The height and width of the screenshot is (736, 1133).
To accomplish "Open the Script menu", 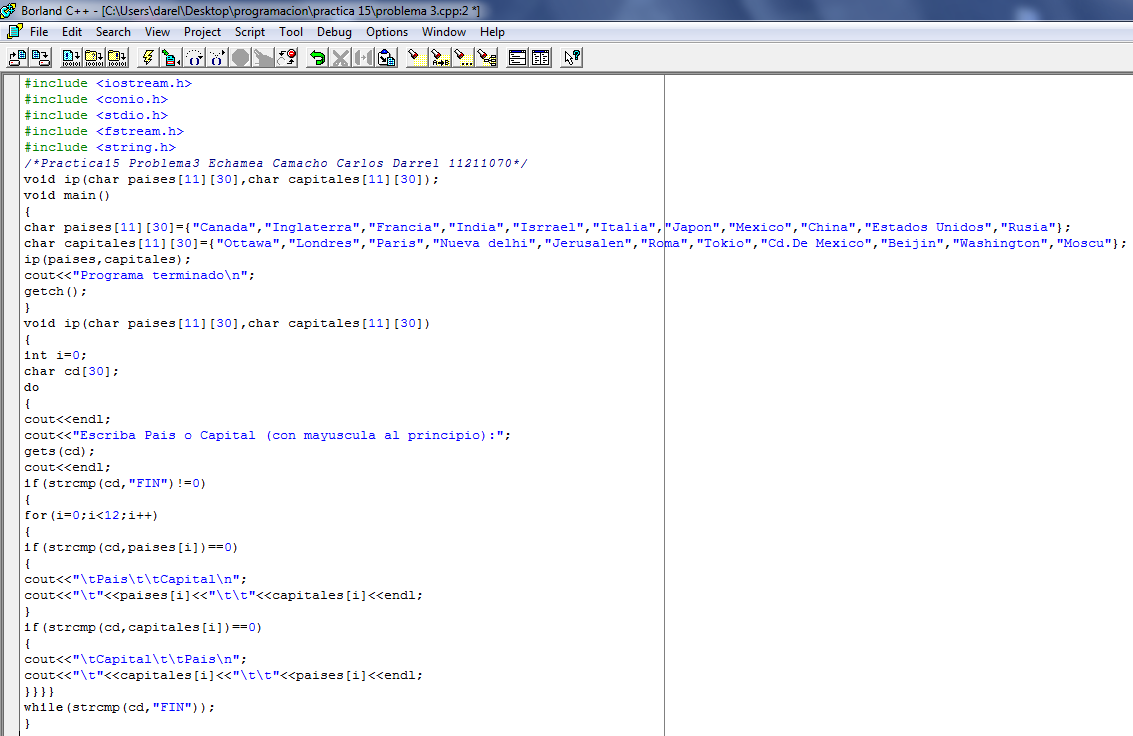I will click(249, 31).
